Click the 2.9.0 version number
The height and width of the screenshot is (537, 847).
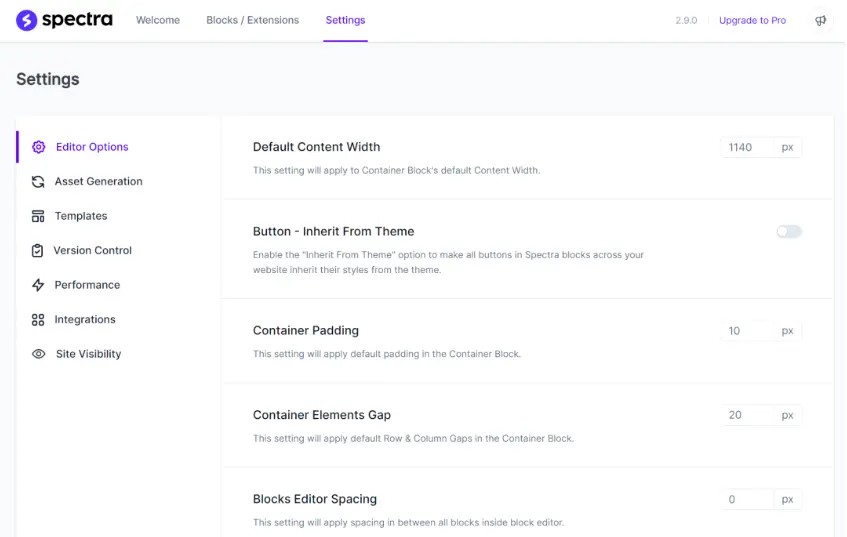click(x=686, y=20)
